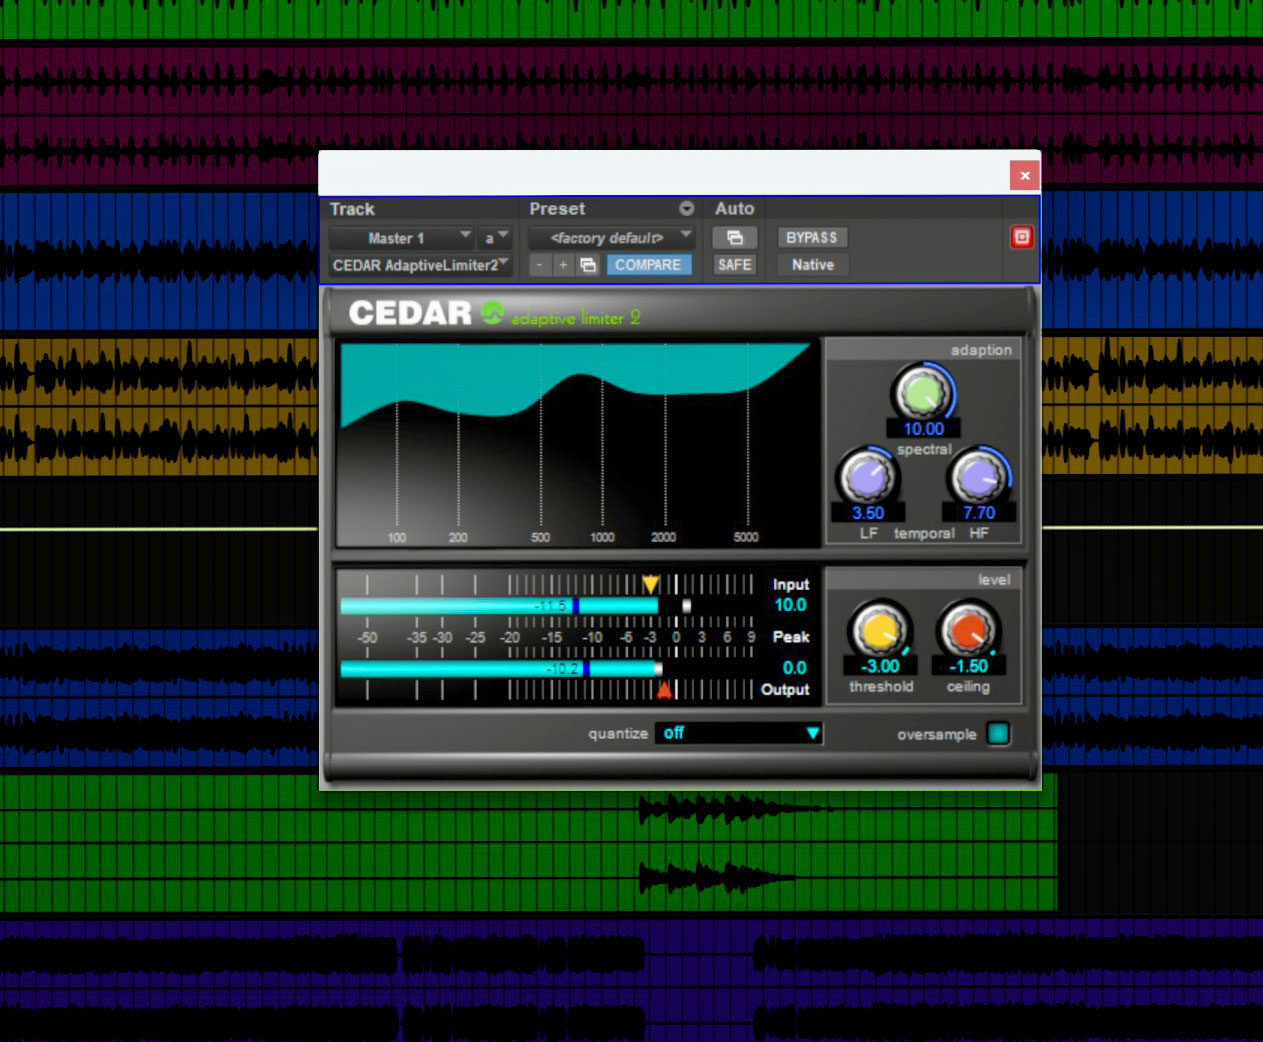Click the LF temporal knob
1263x1042 pixels.
coord(866,477)
